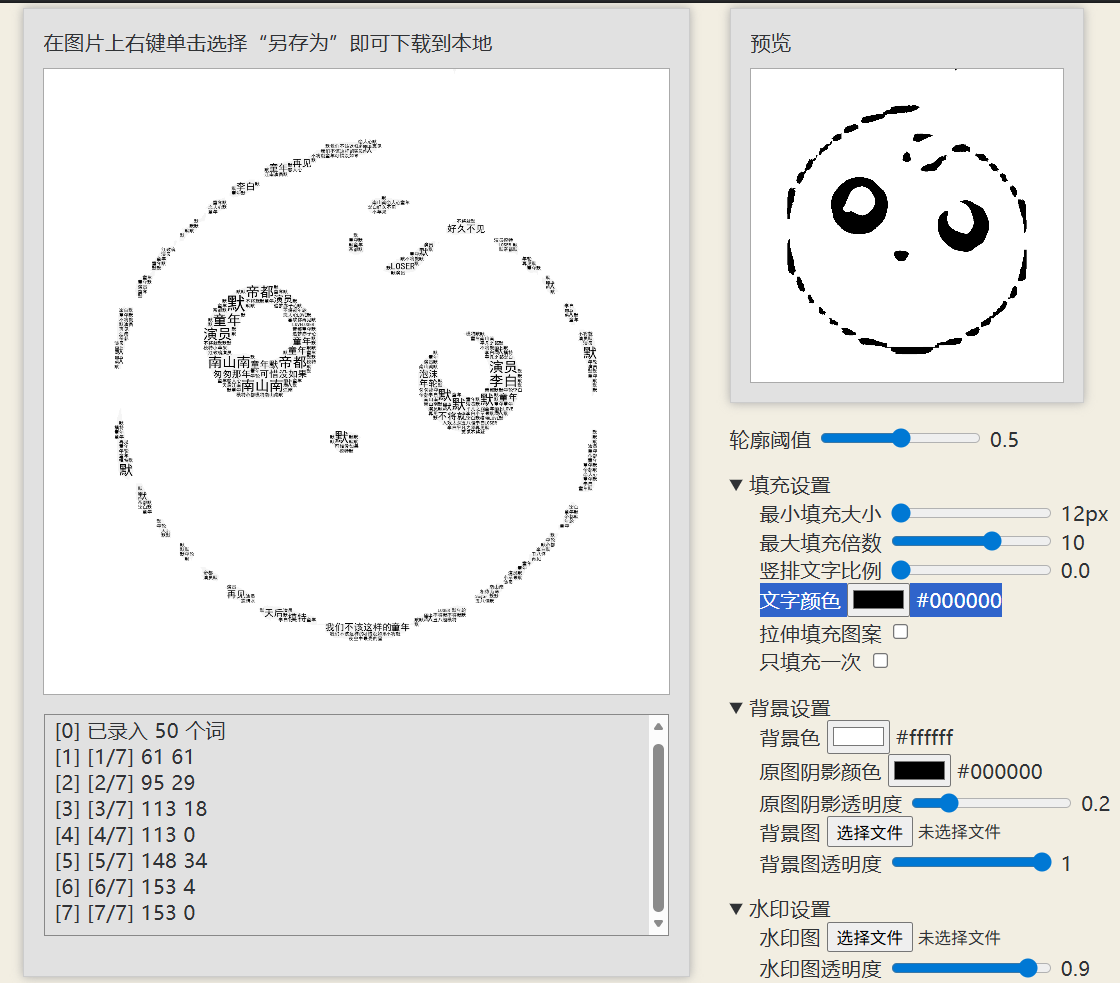The width and height of the screenshot is (1120, 983).
Task: Click 选择文件 button for 背景图
Action: [x=869, y=832]
